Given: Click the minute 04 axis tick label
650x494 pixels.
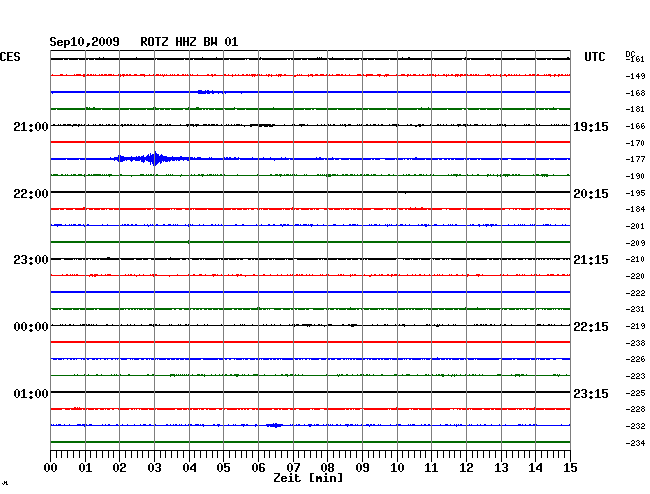Looking at the screenshot, I should click(189, 468).
